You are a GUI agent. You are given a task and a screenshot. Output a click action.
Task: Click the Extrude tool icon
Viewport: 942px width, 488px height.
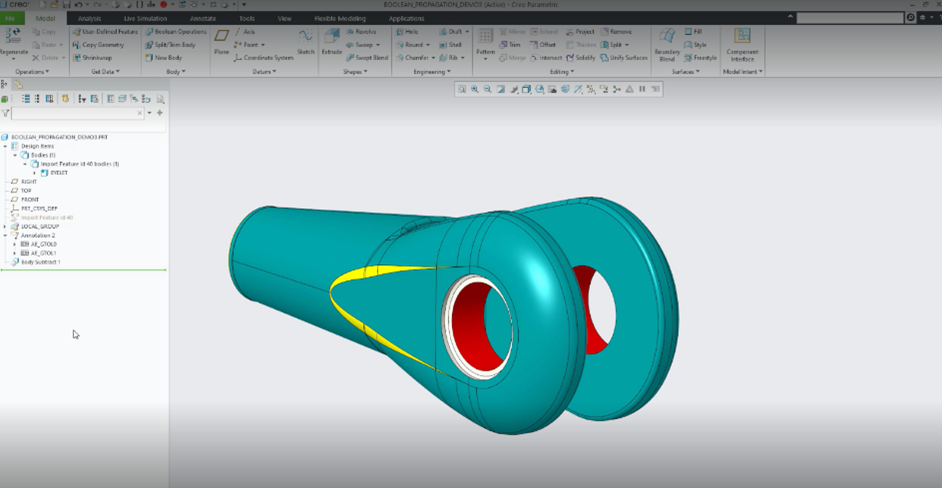pos(331,39)
